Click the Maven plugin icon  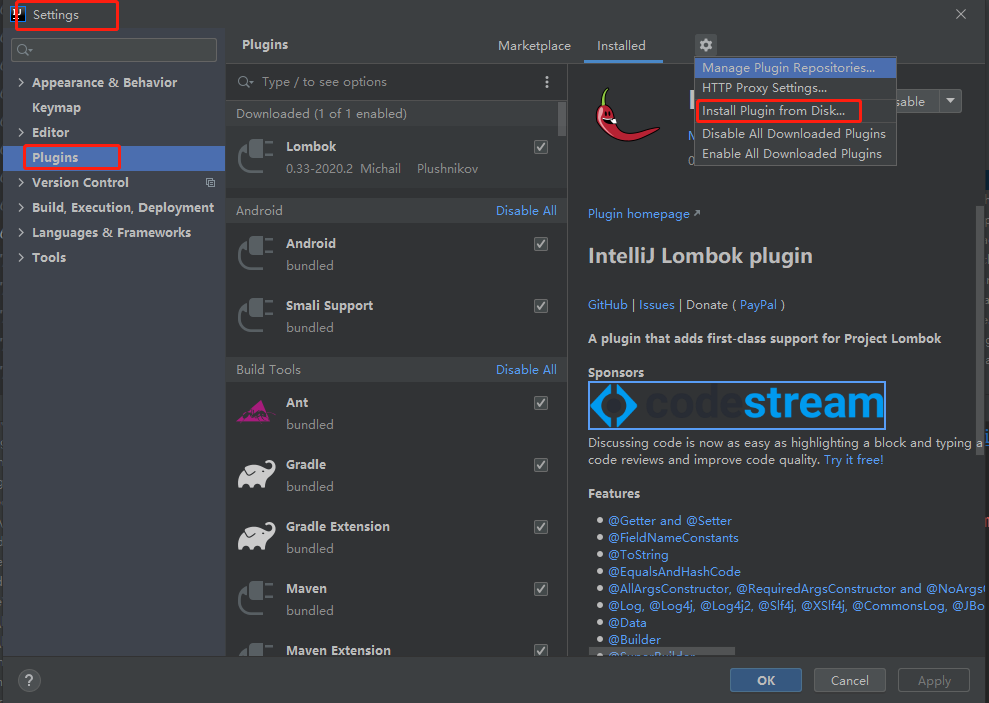(x=256, y=598)
